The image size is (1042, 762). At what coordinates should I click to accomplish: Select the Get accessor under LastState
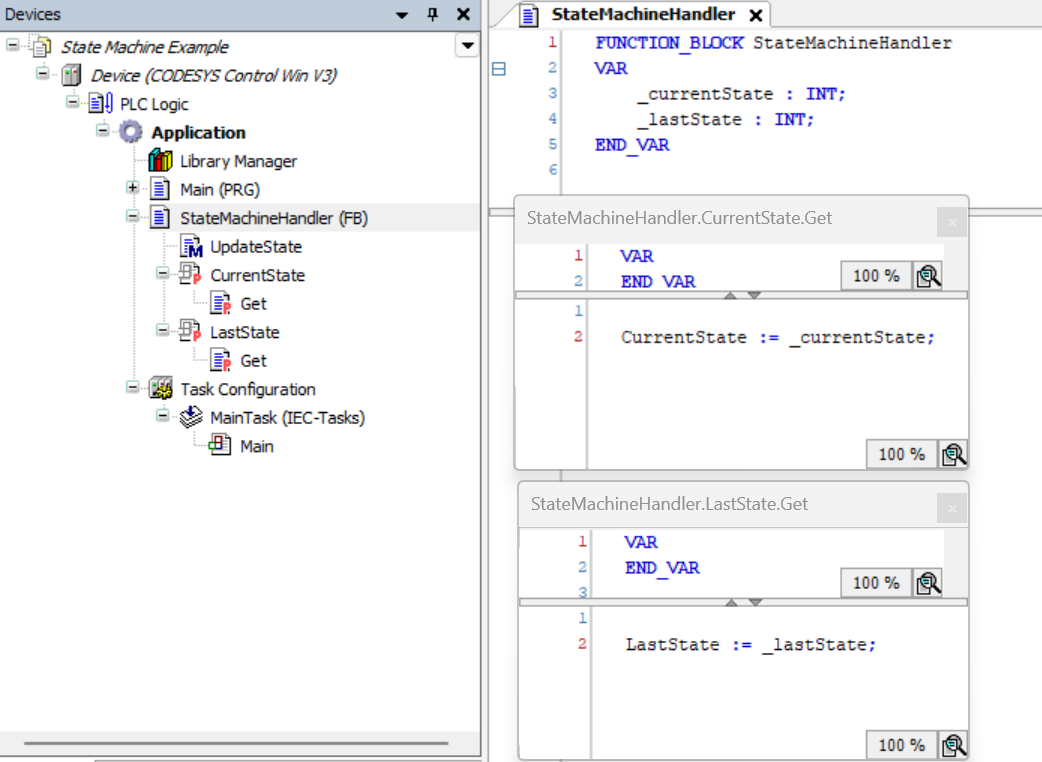pyautogui.click(x=253, y=361)
